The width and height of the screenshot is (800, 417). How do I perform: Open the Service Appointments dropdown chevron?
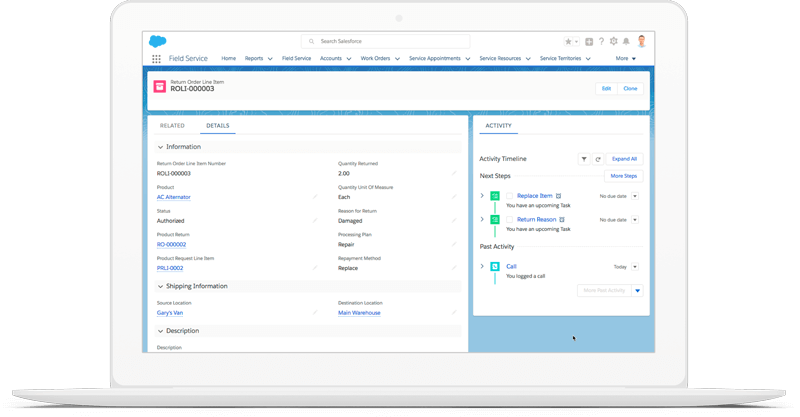(467, 59)
